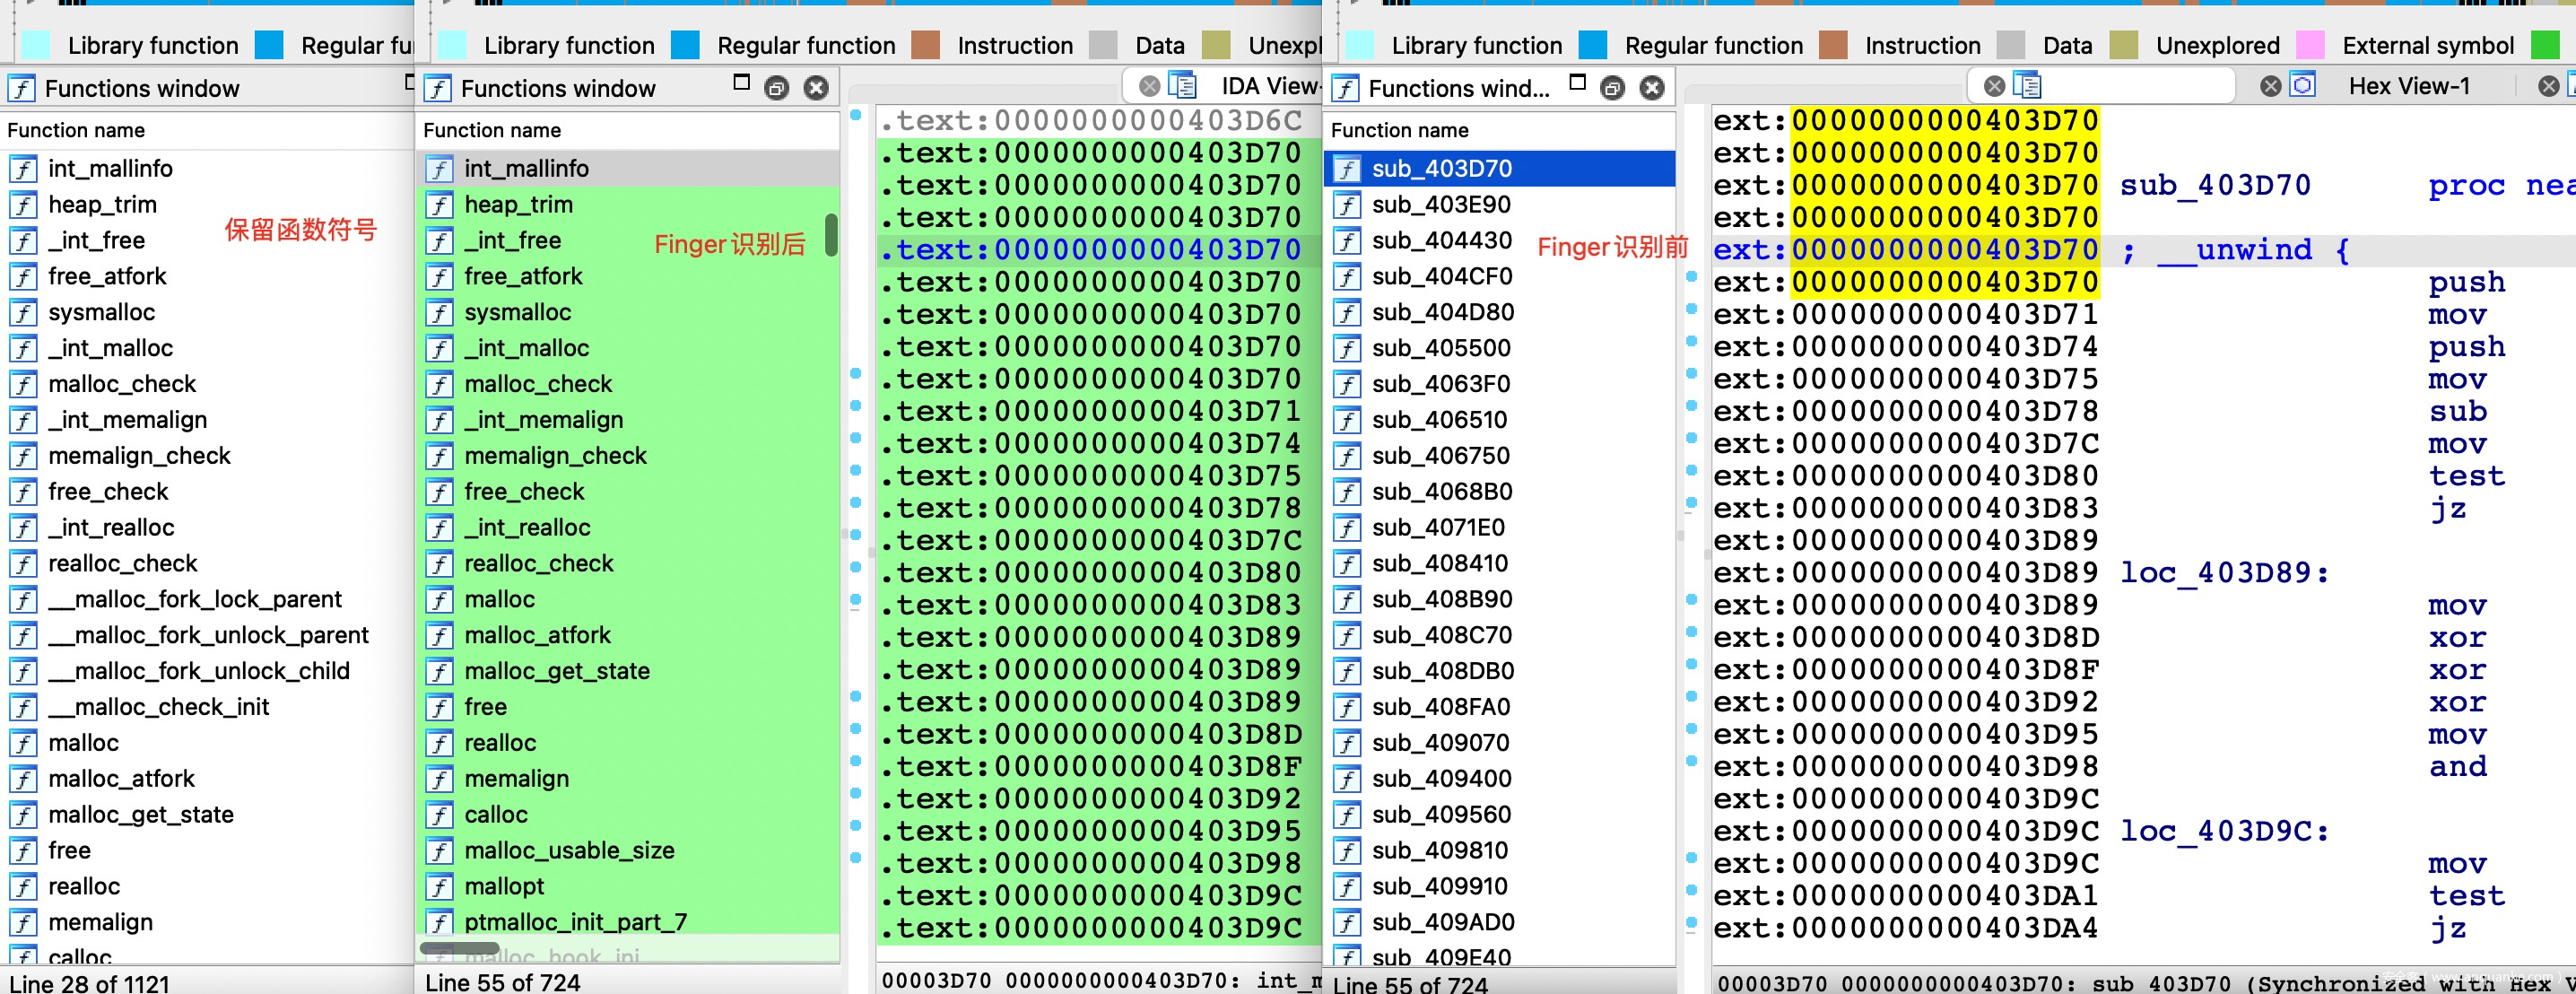Viewport: 2576px width, 994px height.
Task: Click the icon beside malloc_usable_size entry
Action: click(x=439, y=851)
